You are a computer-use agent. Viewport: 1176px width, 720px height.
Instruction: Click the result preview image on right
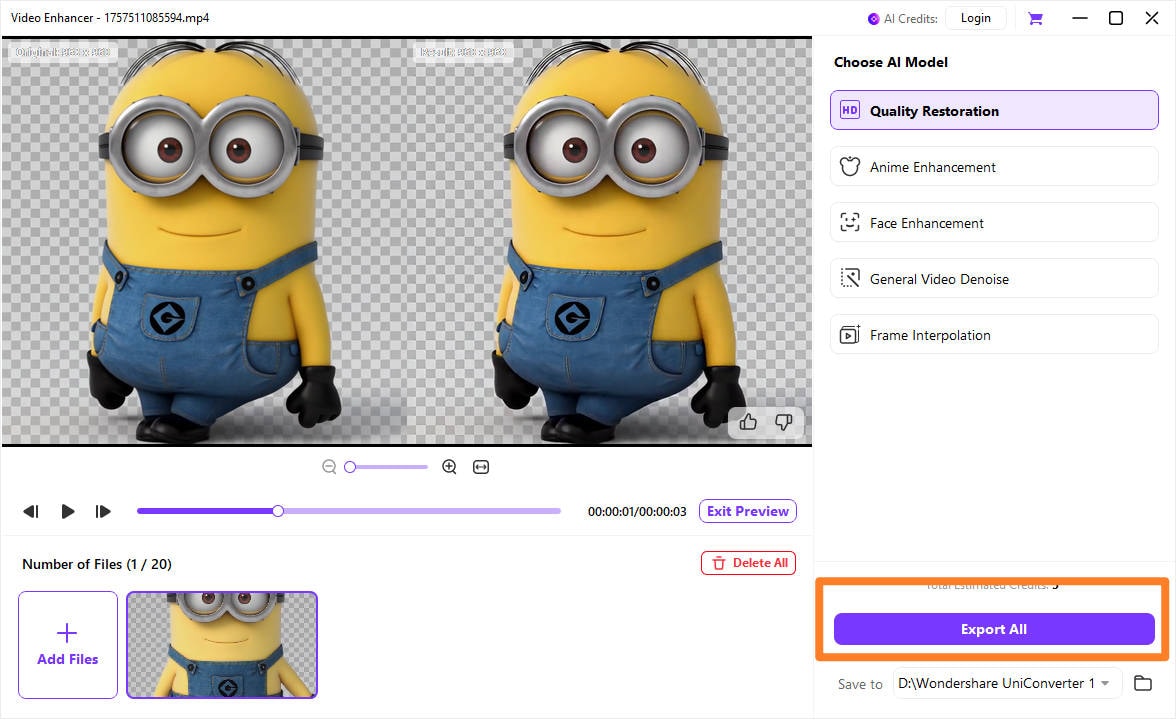[610, 242]
